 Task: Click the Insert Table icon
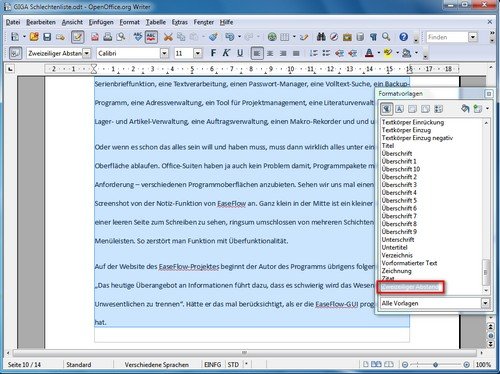click(285, 37)
